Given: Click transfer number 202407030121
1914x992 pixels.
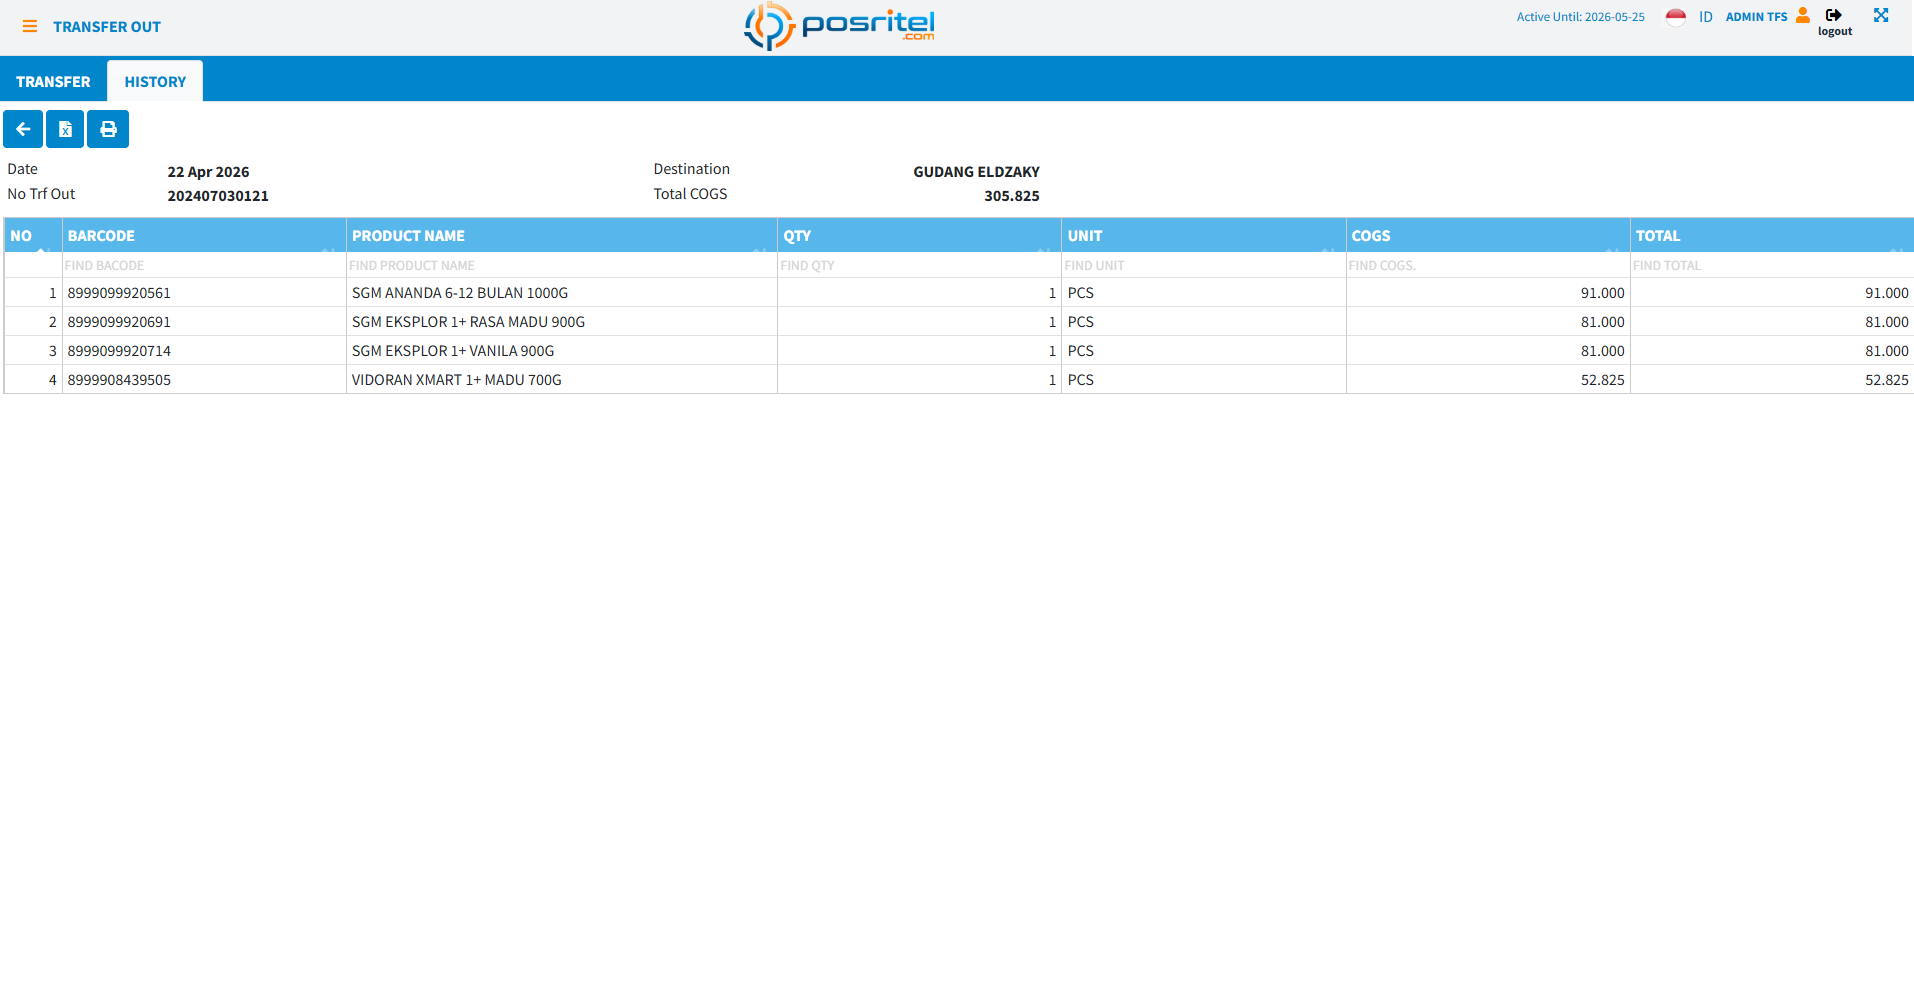Looking at the screenshot, I should point(218,196).
